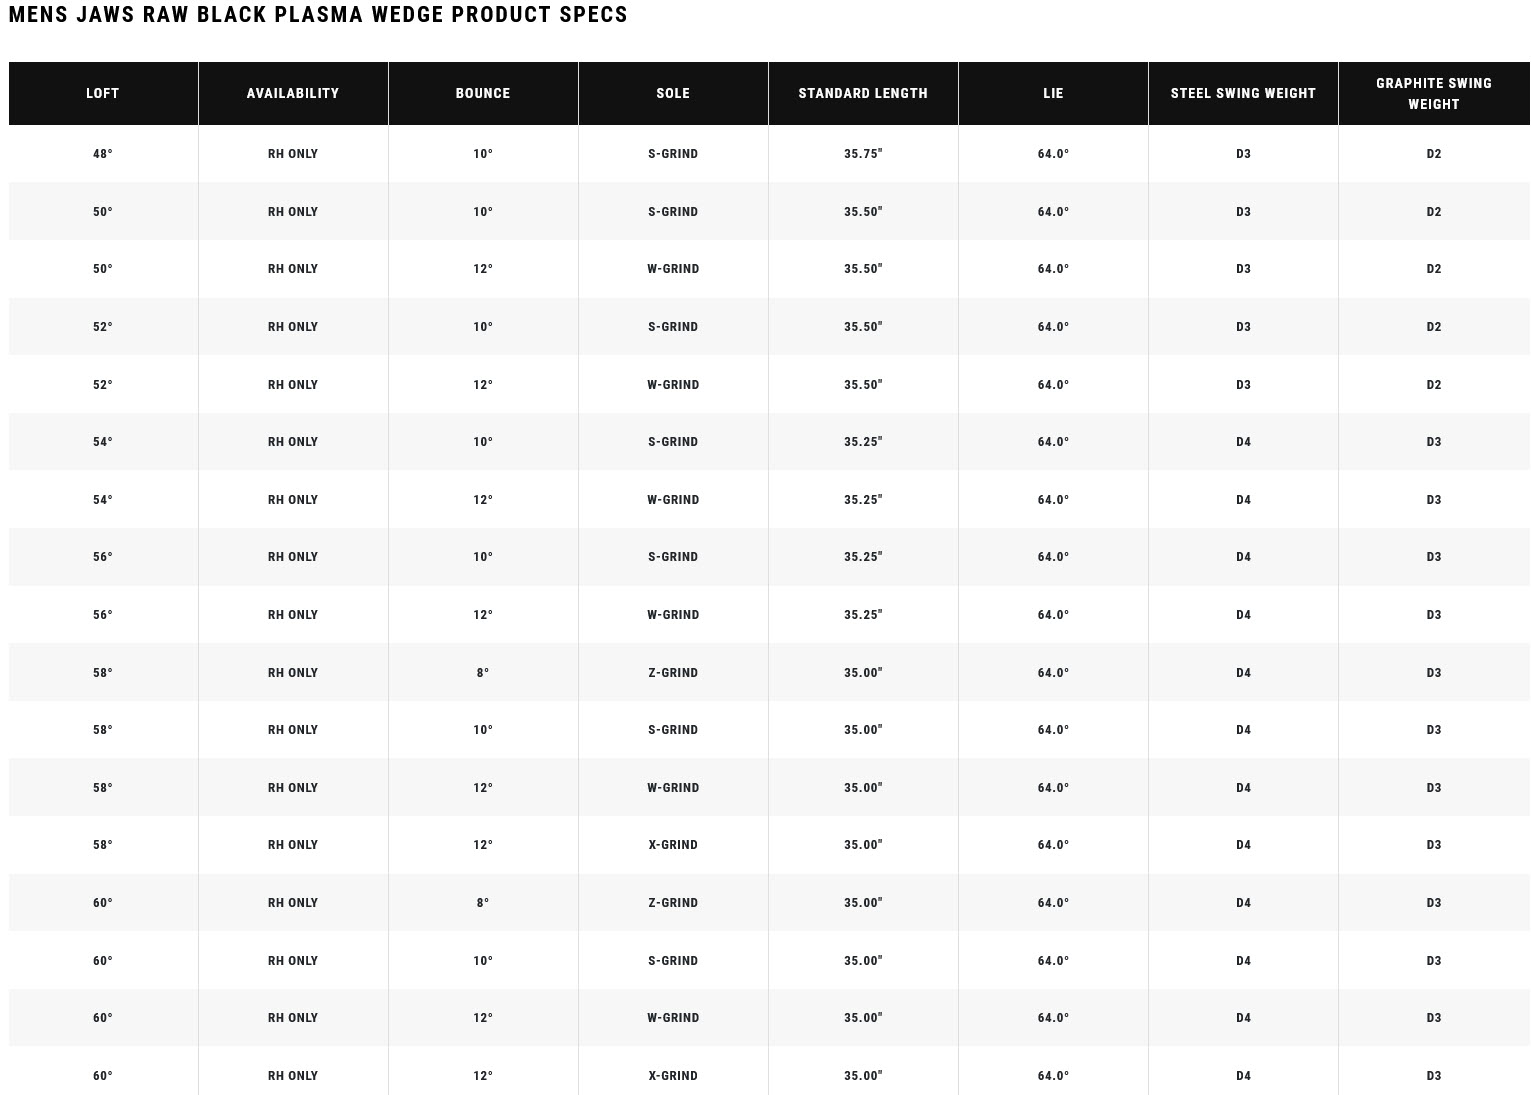Screen dimensions: 1531x1095
Task: Select W-GRIND in the 50° row
Action: pyautogui.click(x=673, y=269)
